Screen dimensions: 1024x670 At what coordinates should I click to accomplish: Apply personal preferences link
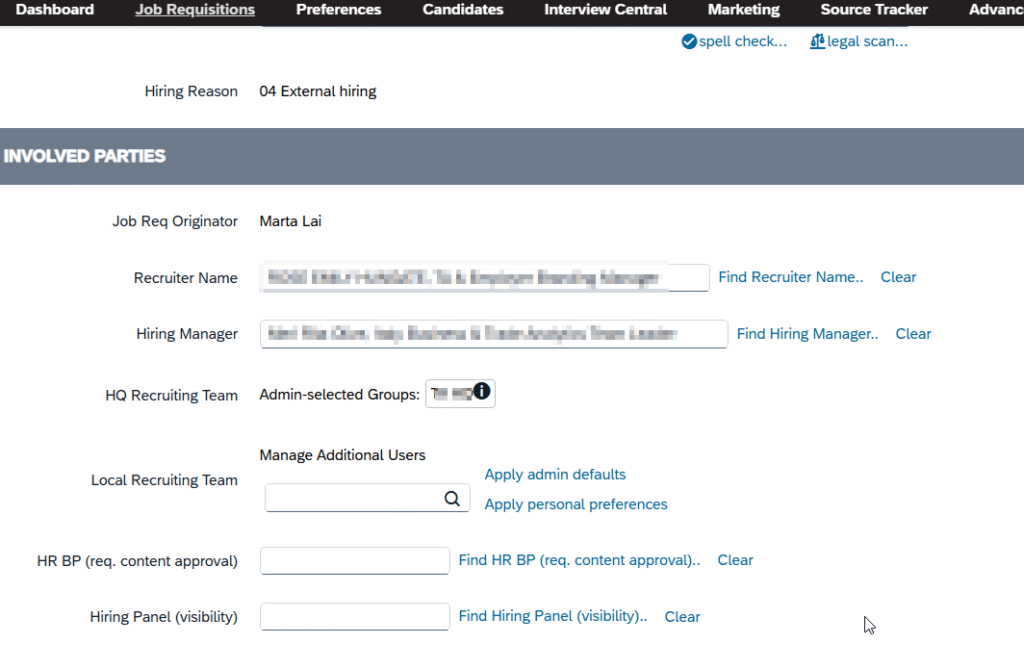(x=576, y=504)
